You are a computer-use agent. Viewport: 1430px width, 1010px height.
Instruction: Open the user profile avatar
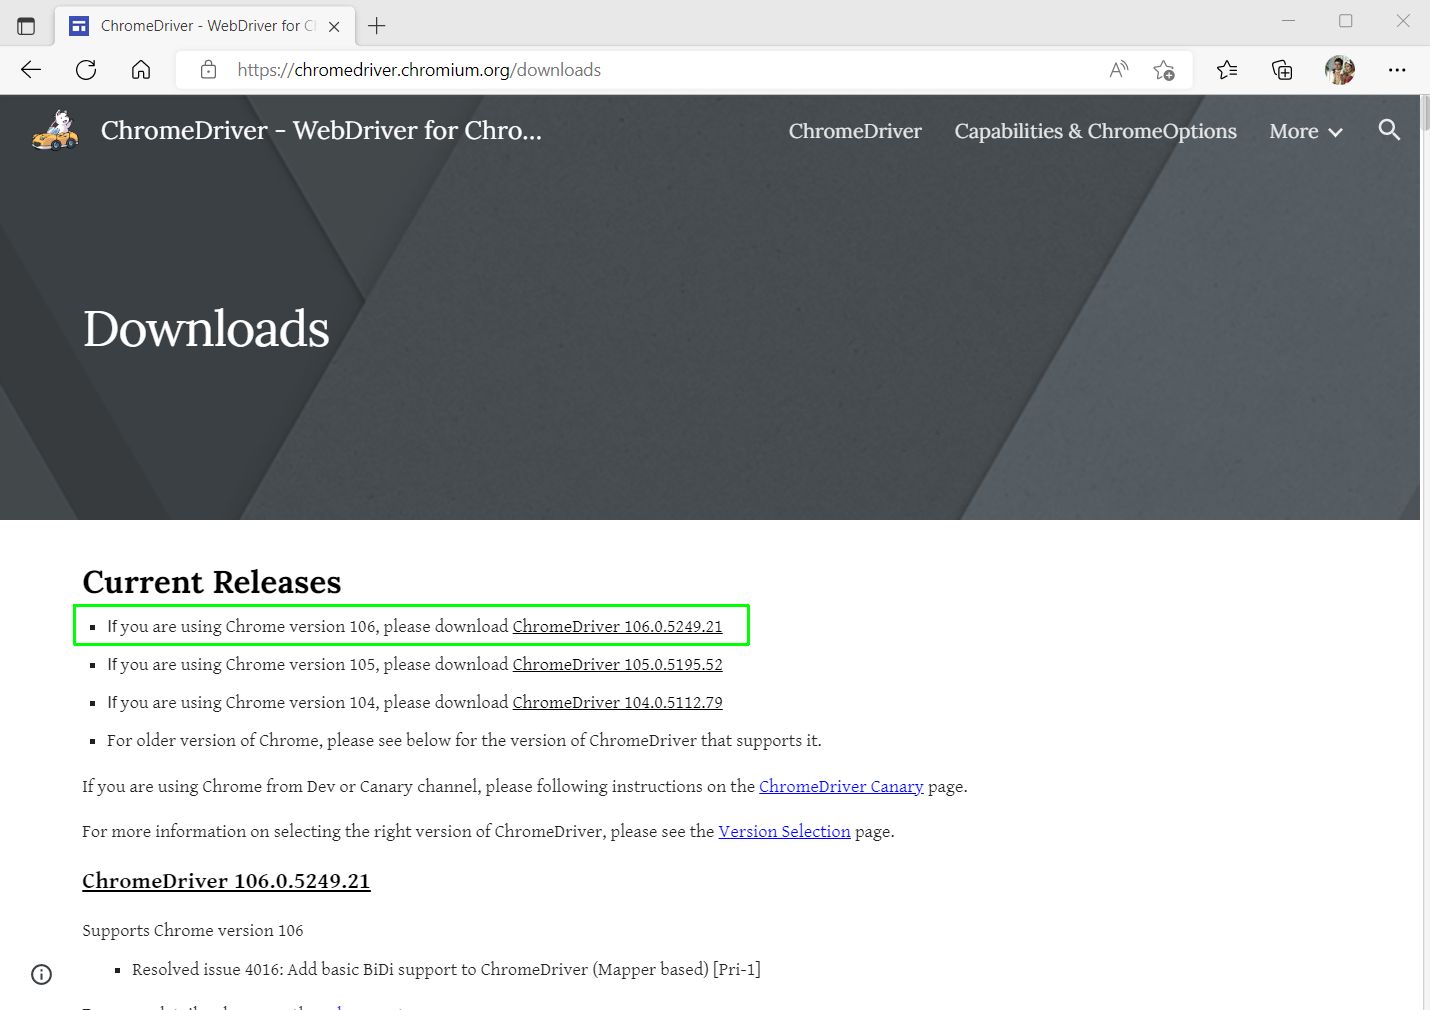[1340, 70]
